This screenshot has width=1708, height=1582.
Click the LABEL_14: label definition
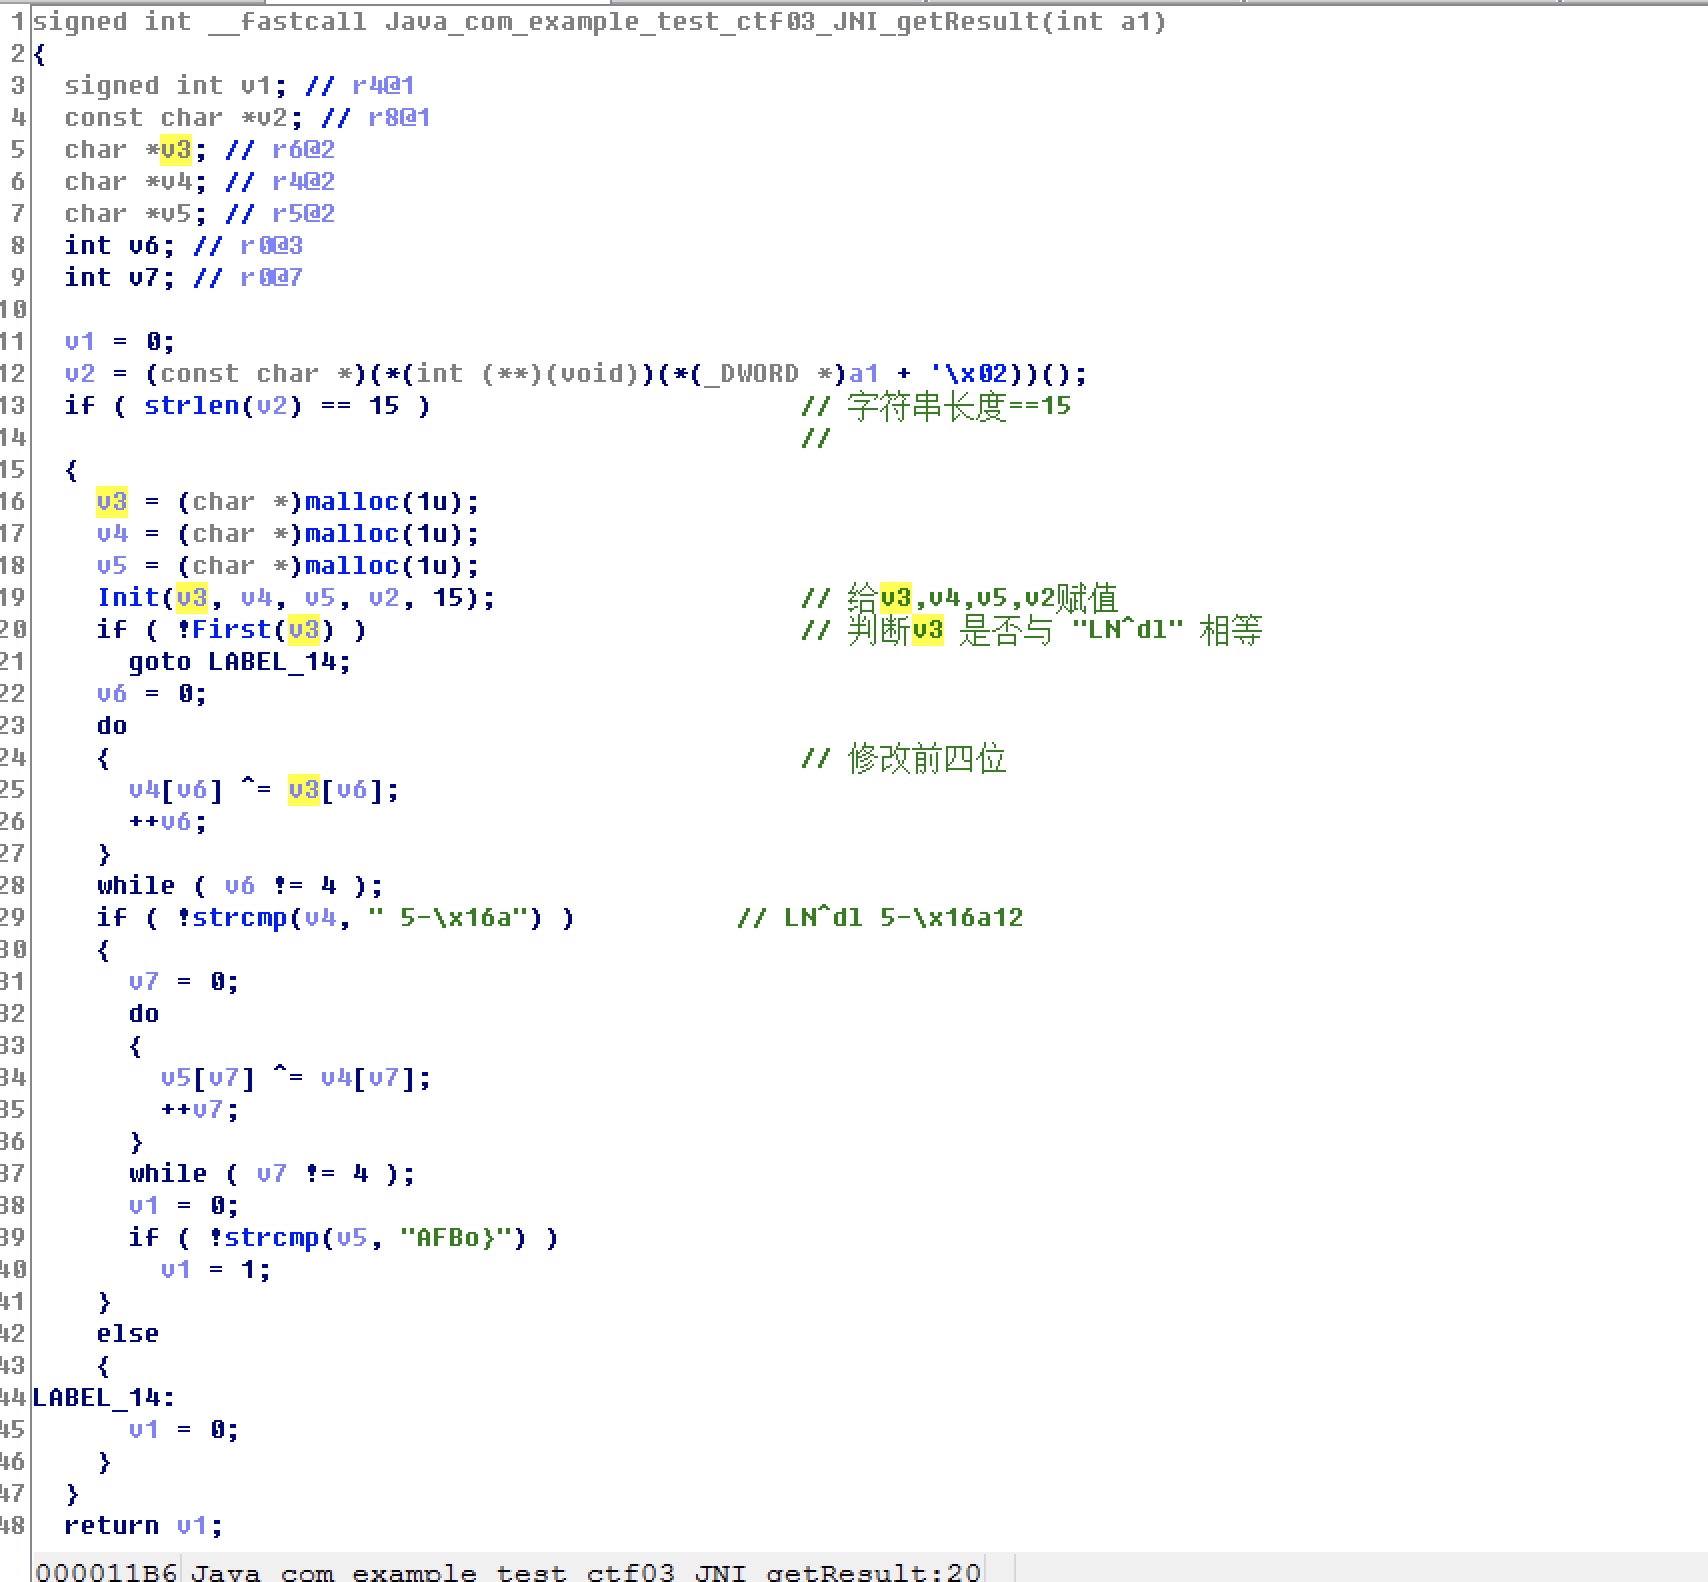pyautogui.click(x=103, y=1398)
